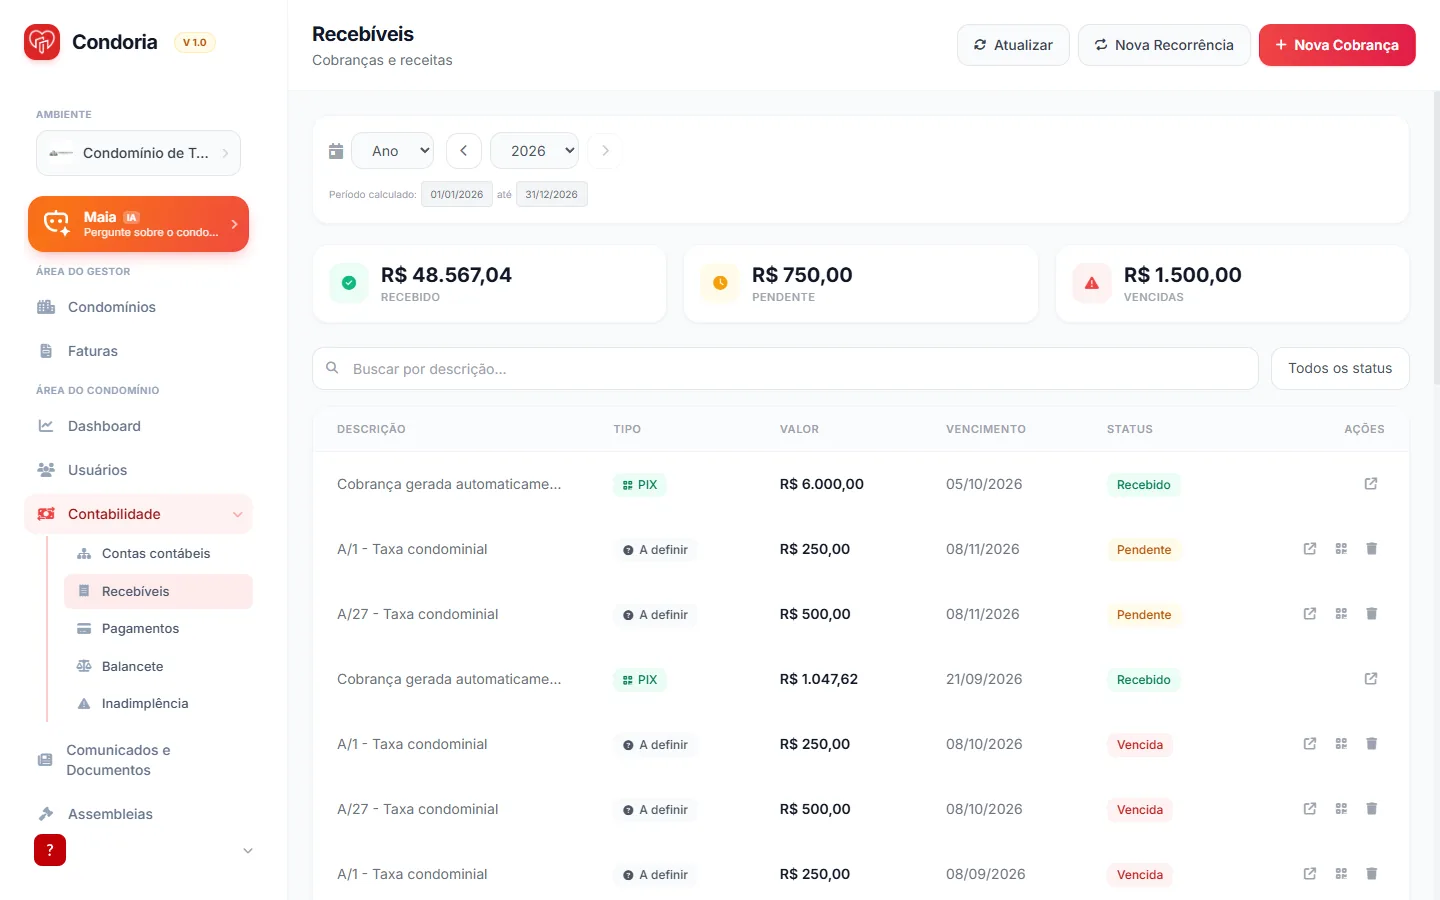The width and height of the screenshot is (1440, 900).
Task: Open Contas contábeis submenu item
Action: pyautogui.click(x=158, y=553)
